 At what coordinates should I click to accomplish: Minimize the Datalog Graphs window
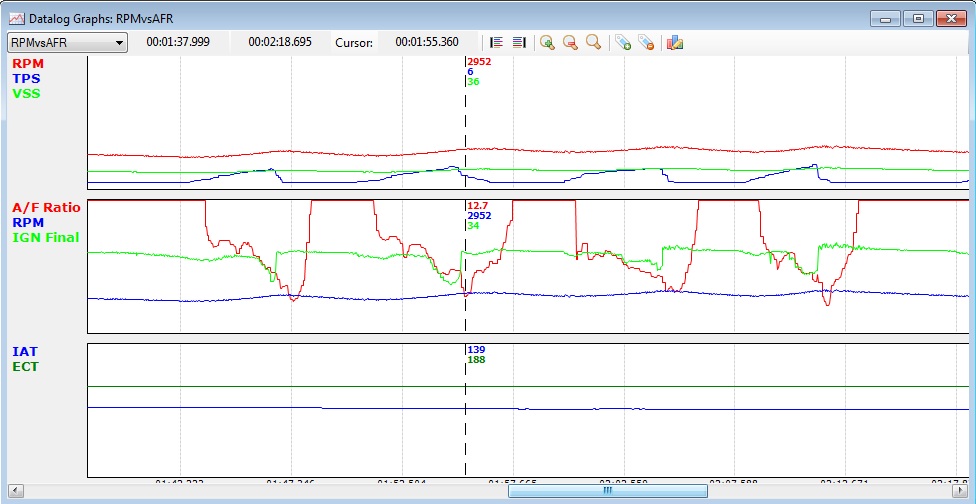886,19
